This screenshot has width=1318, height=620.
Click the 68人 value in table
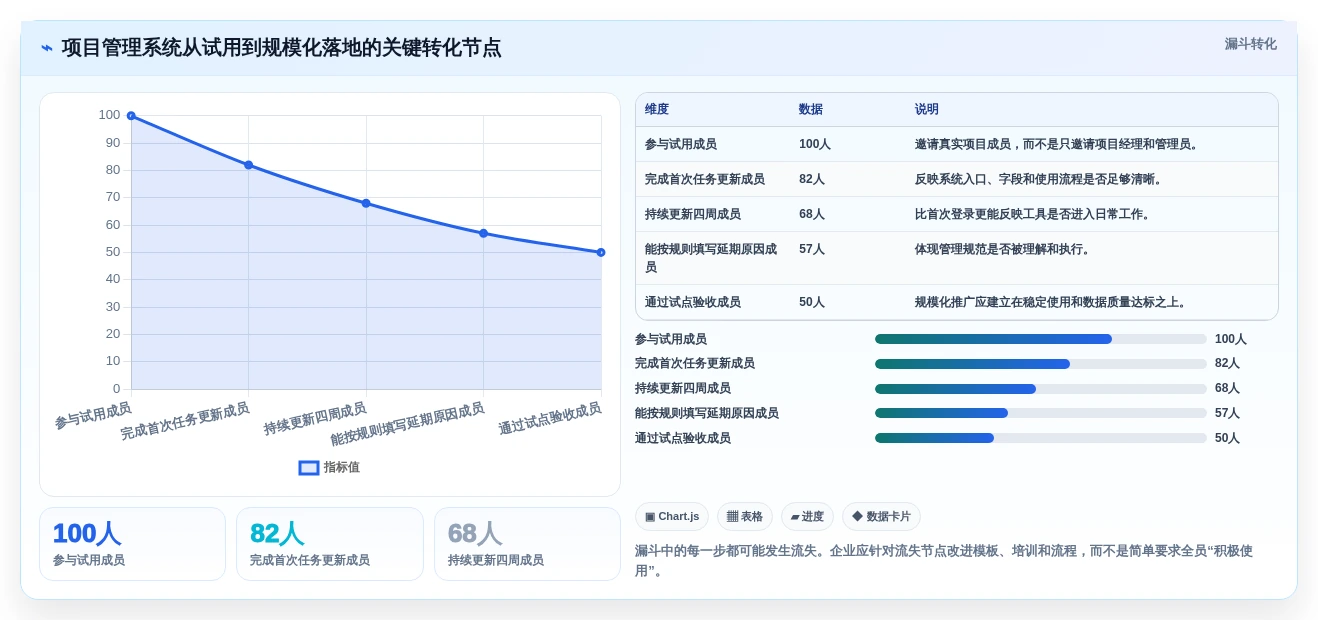click(812, 214)
